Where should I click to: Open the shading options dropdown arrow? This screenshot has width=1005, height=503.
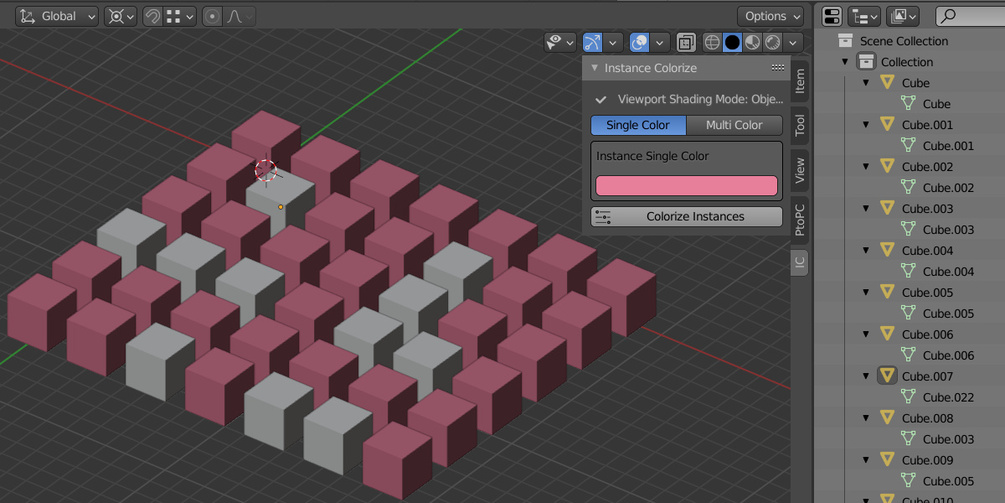point(793,42)
